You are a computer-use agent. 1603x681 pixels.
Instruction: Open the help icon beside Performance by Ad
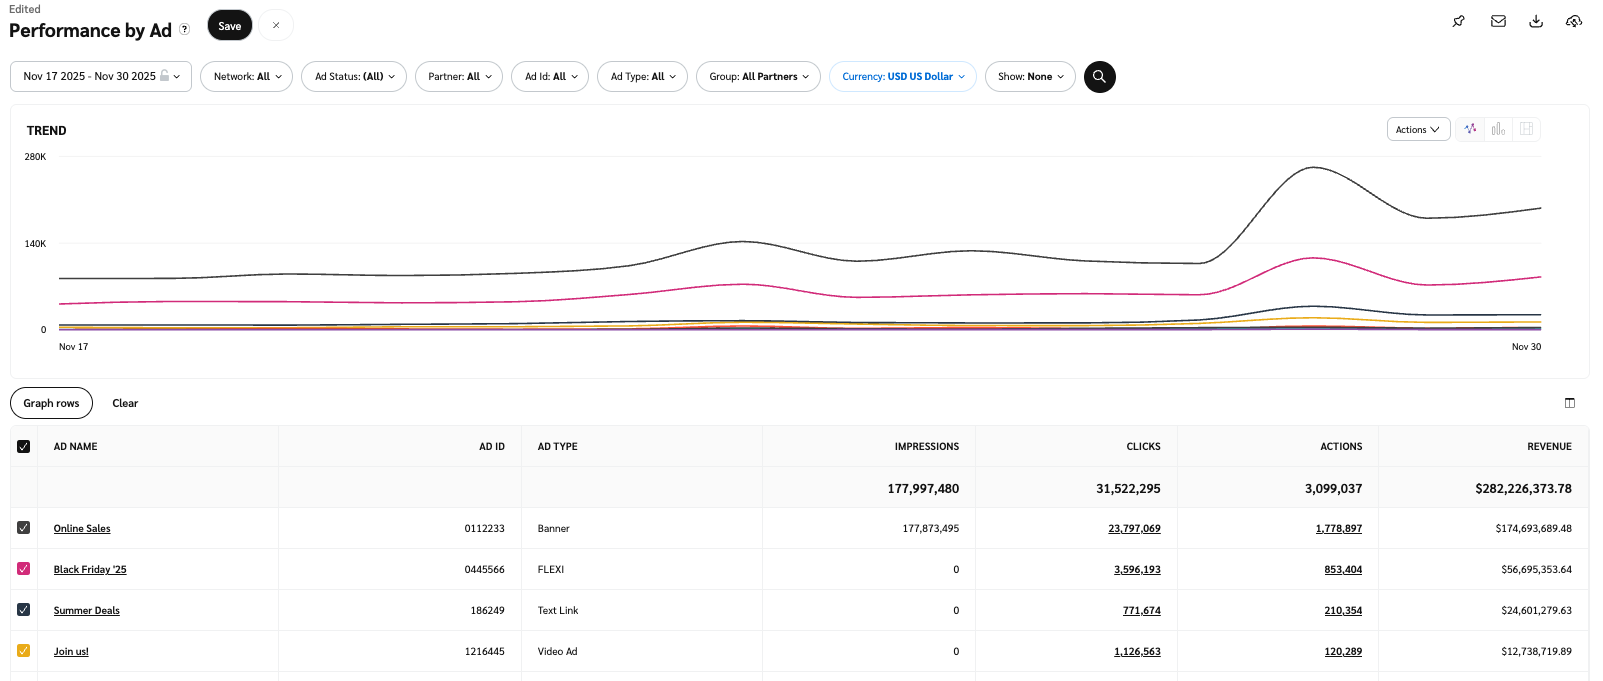pyautogui.click(x=185, y=29)
